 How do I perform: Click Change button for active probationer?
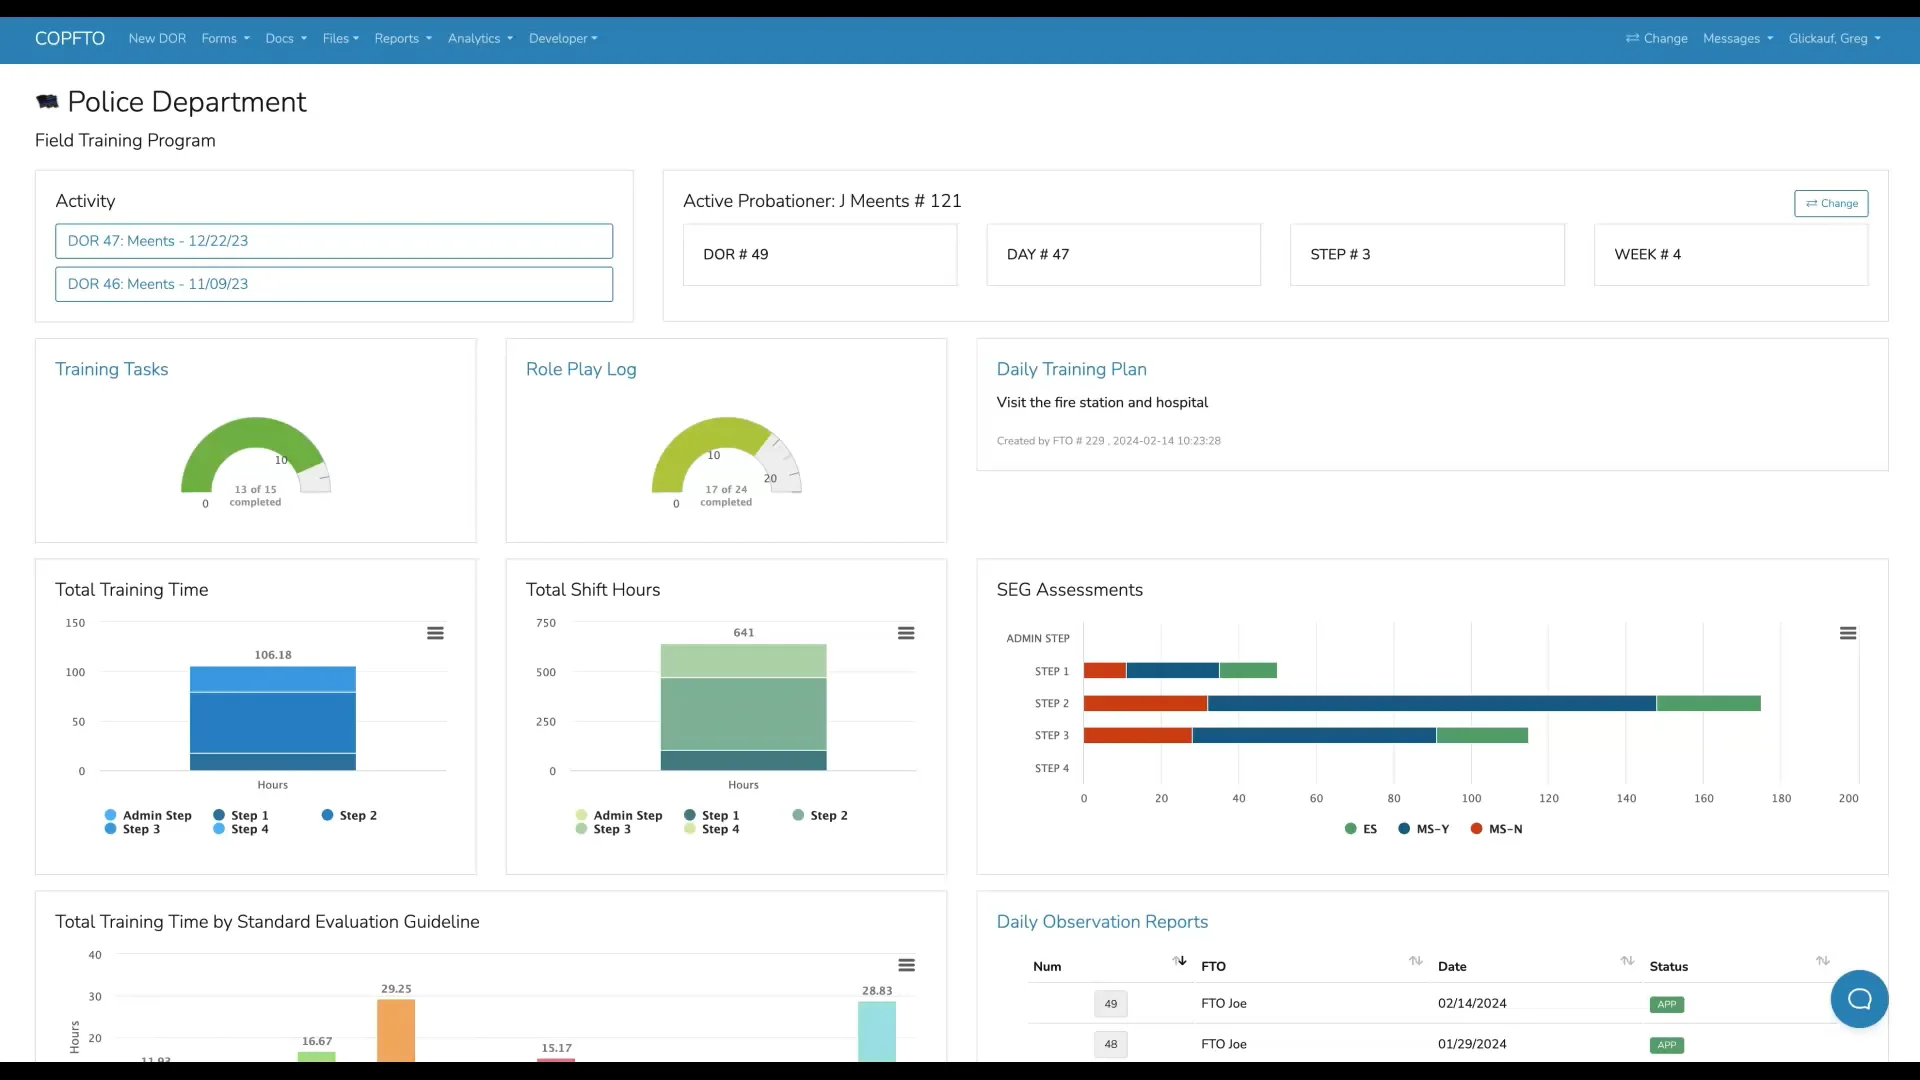click(x=1831, y=203)
